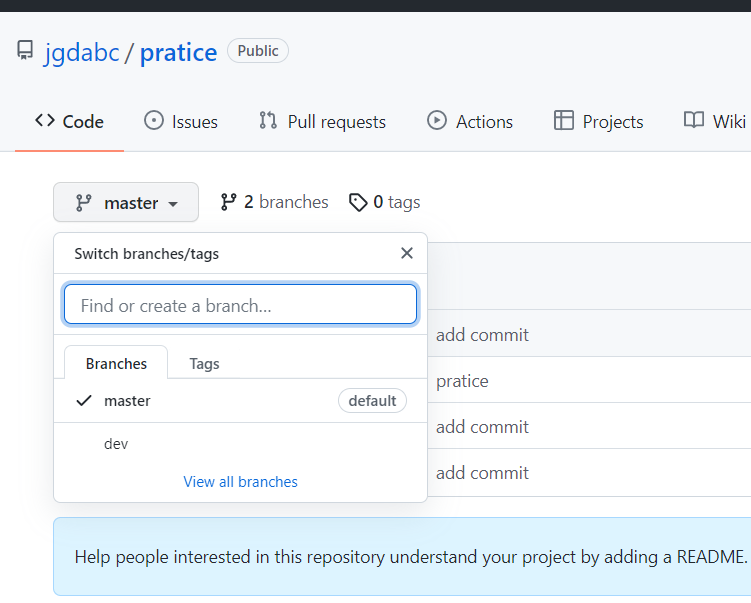Open the Issues tab
The height and width of the screenshot is (603, 751).
(x=181, y=122)
